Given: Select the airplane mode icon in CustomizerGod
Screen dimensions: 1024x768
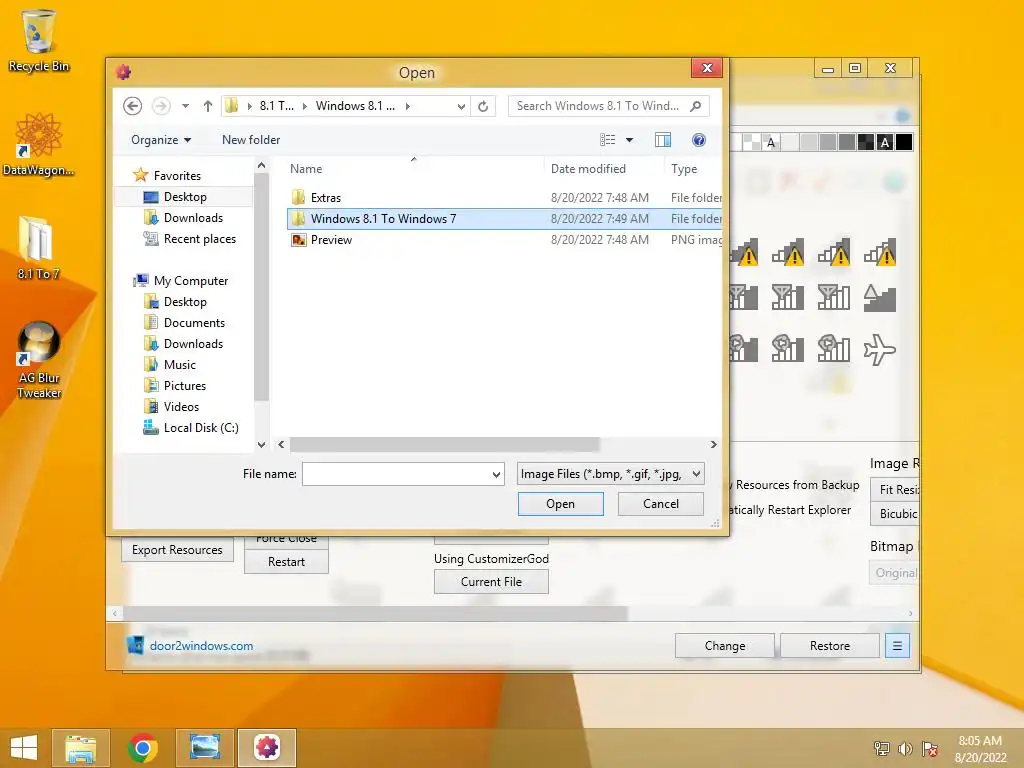Looking at the screenshot, I should point(880,349).
